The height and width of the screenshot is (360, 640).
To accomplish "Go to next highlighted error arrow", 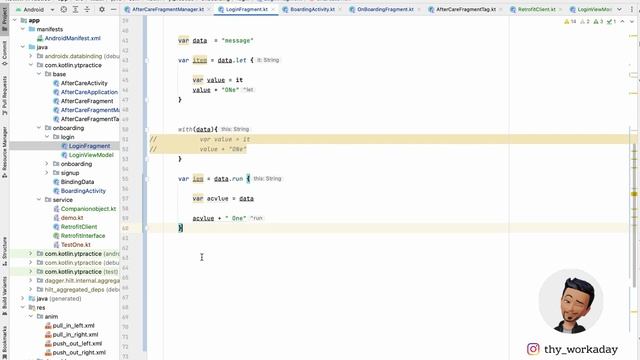I will (632, 22).
